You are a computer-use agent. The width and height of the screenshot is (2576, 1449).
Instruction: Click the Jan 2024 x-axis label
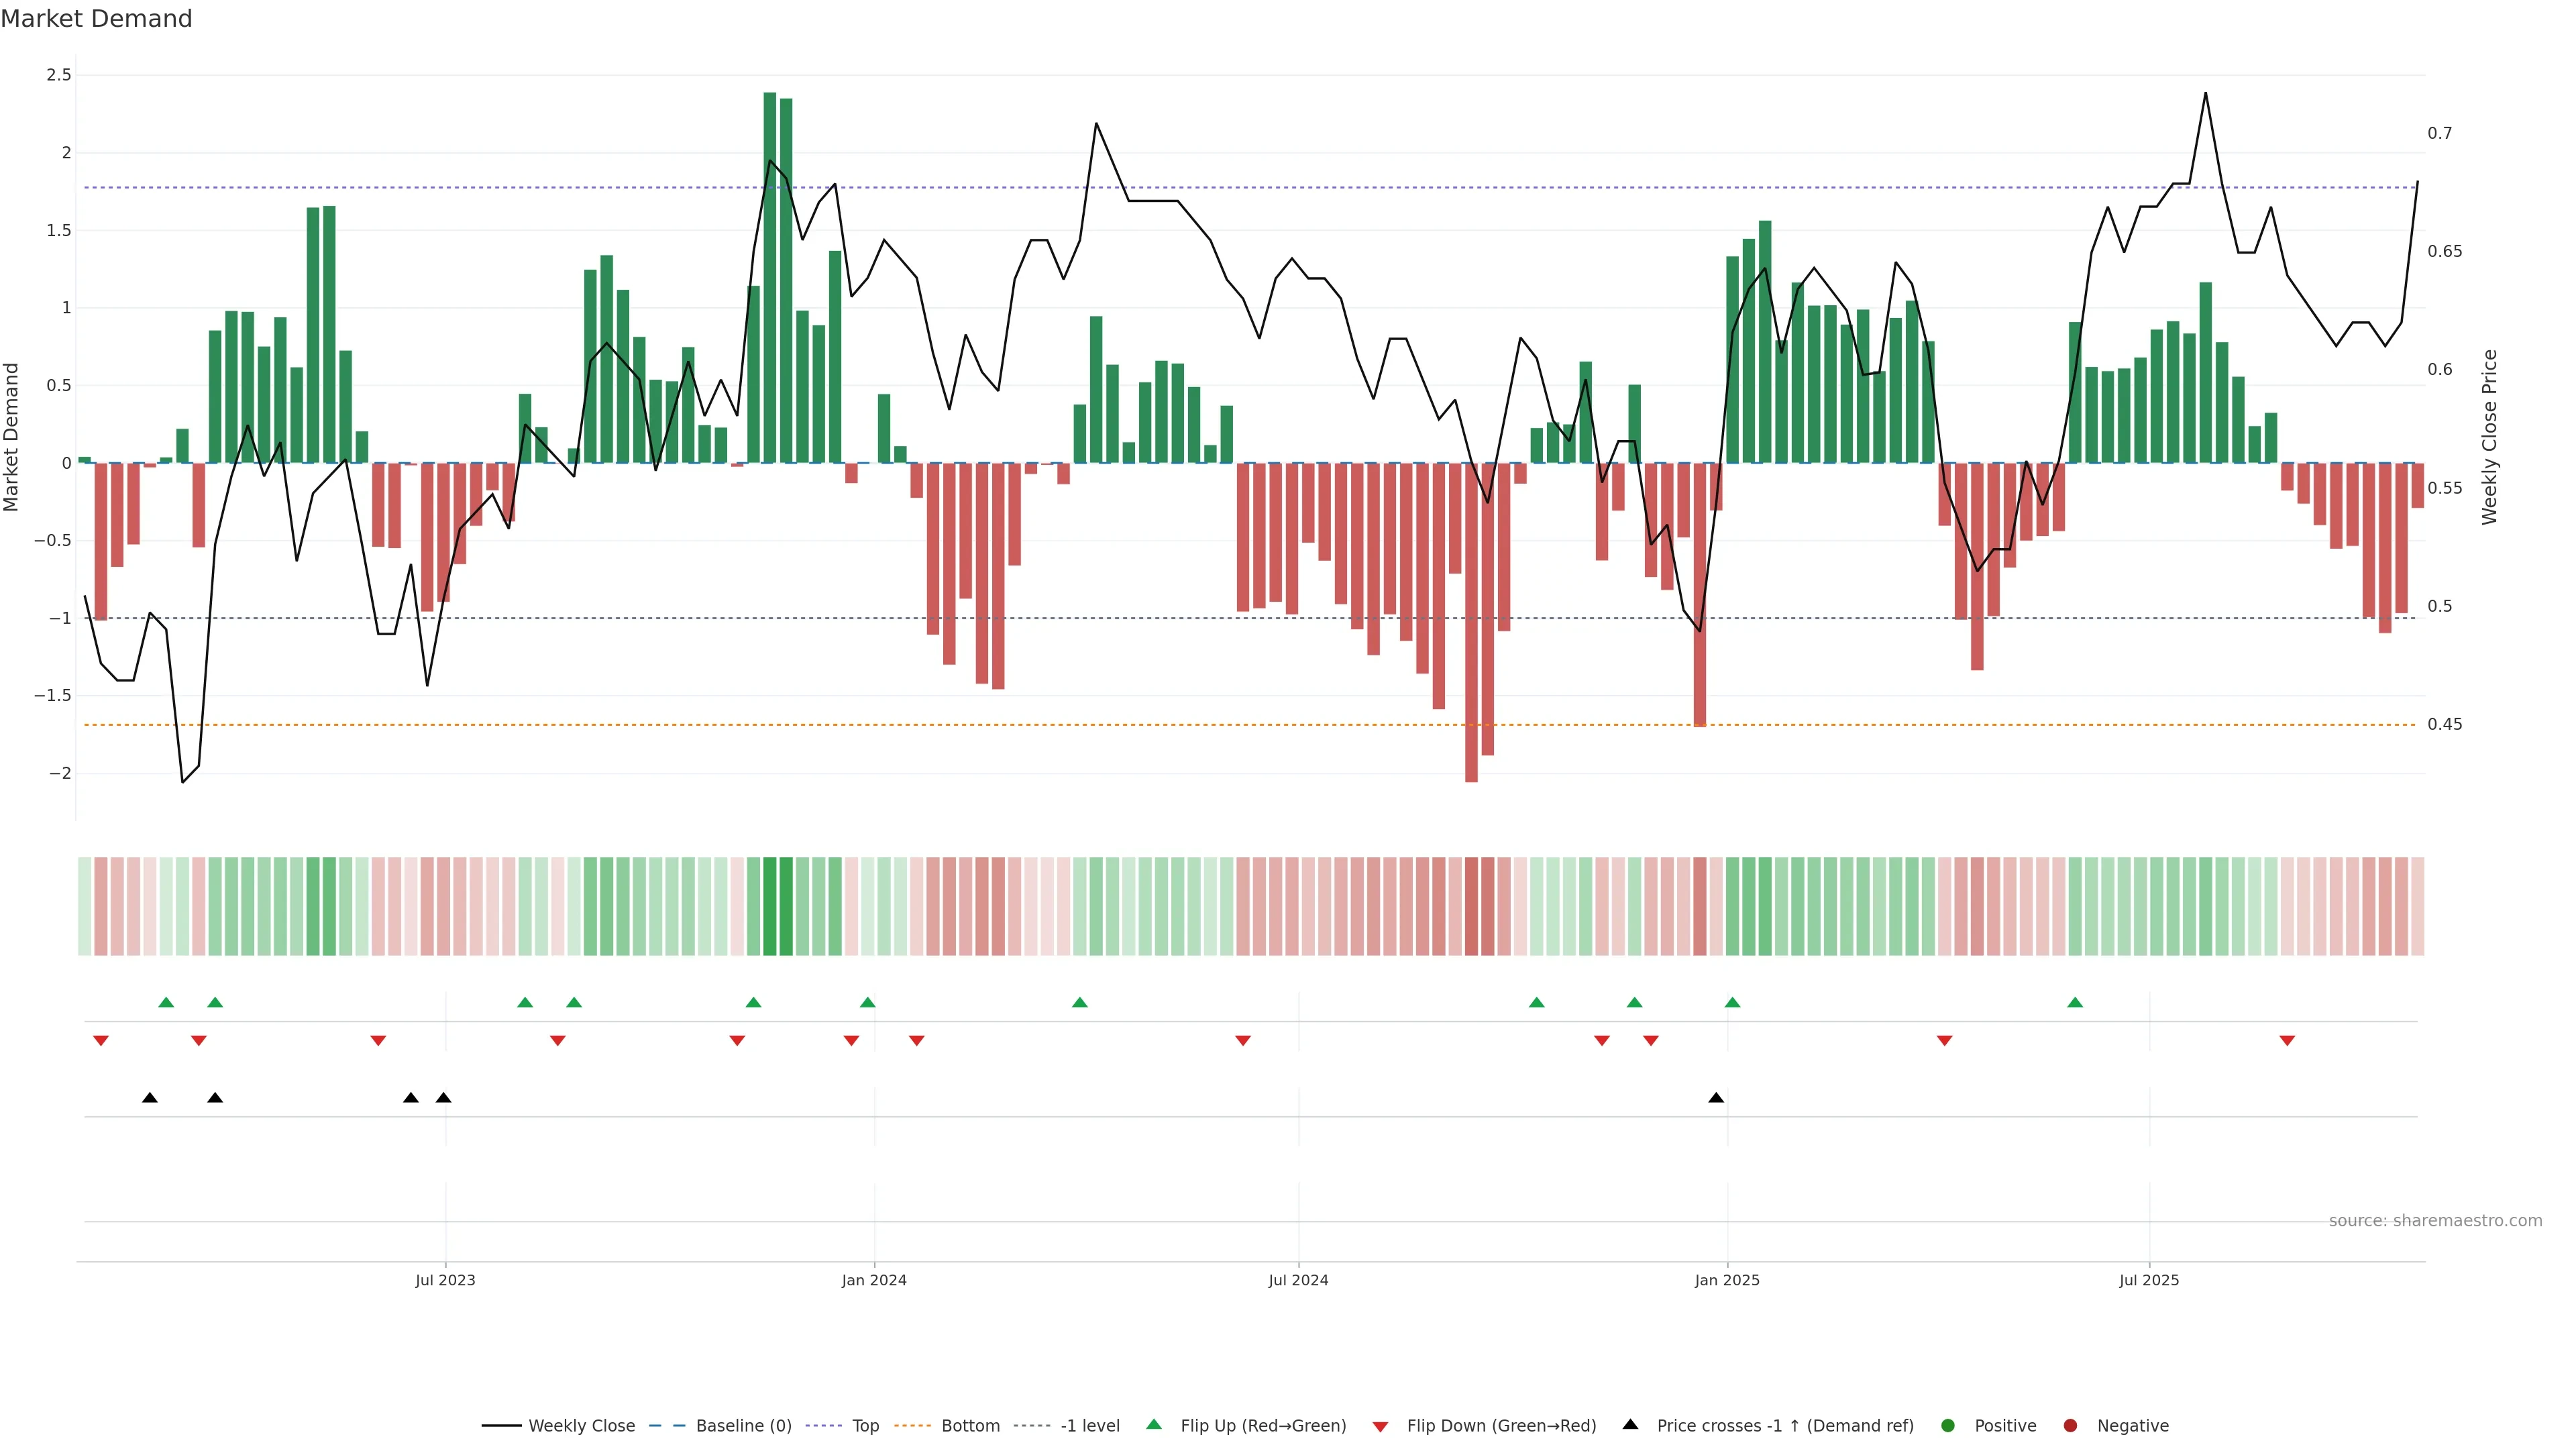click(874, 1280)
